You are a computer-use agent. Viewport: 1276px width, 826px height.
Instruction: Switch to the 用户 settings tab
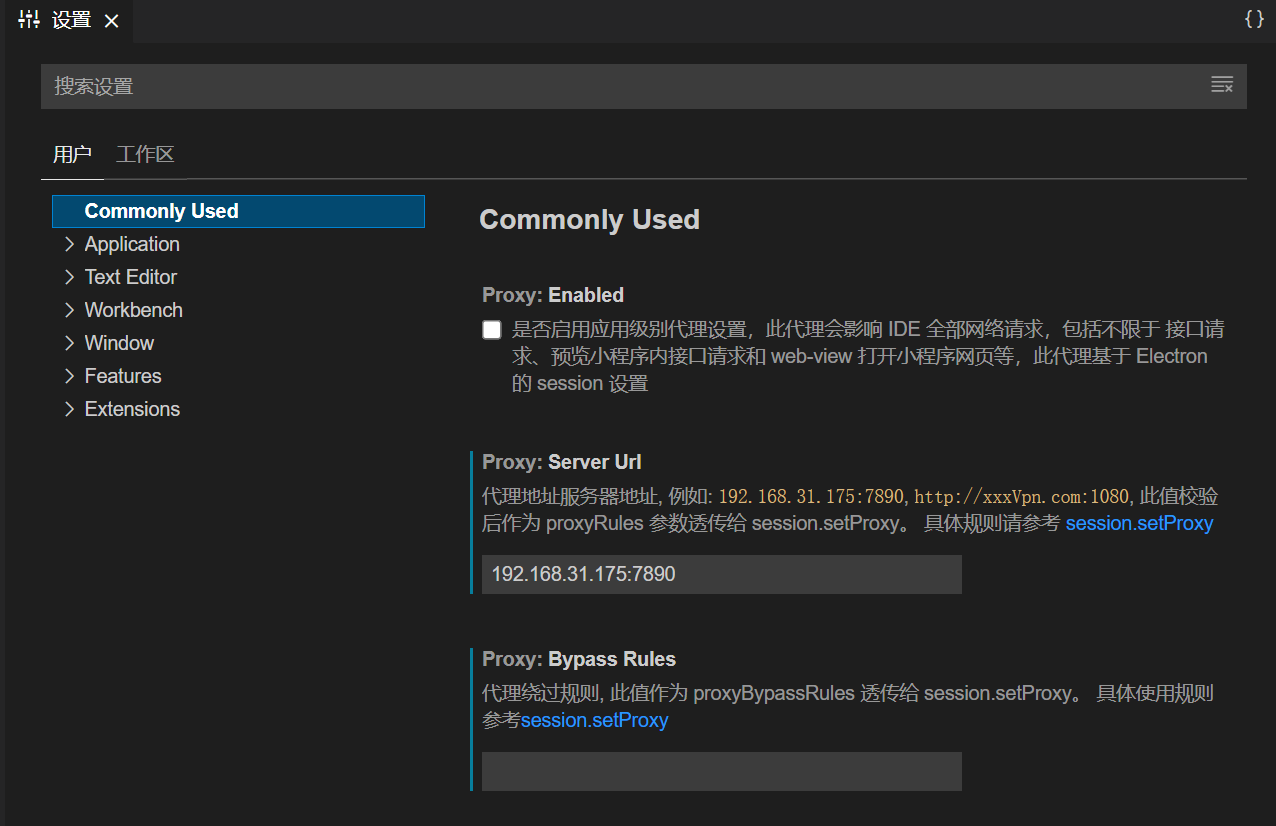point(72,154)
